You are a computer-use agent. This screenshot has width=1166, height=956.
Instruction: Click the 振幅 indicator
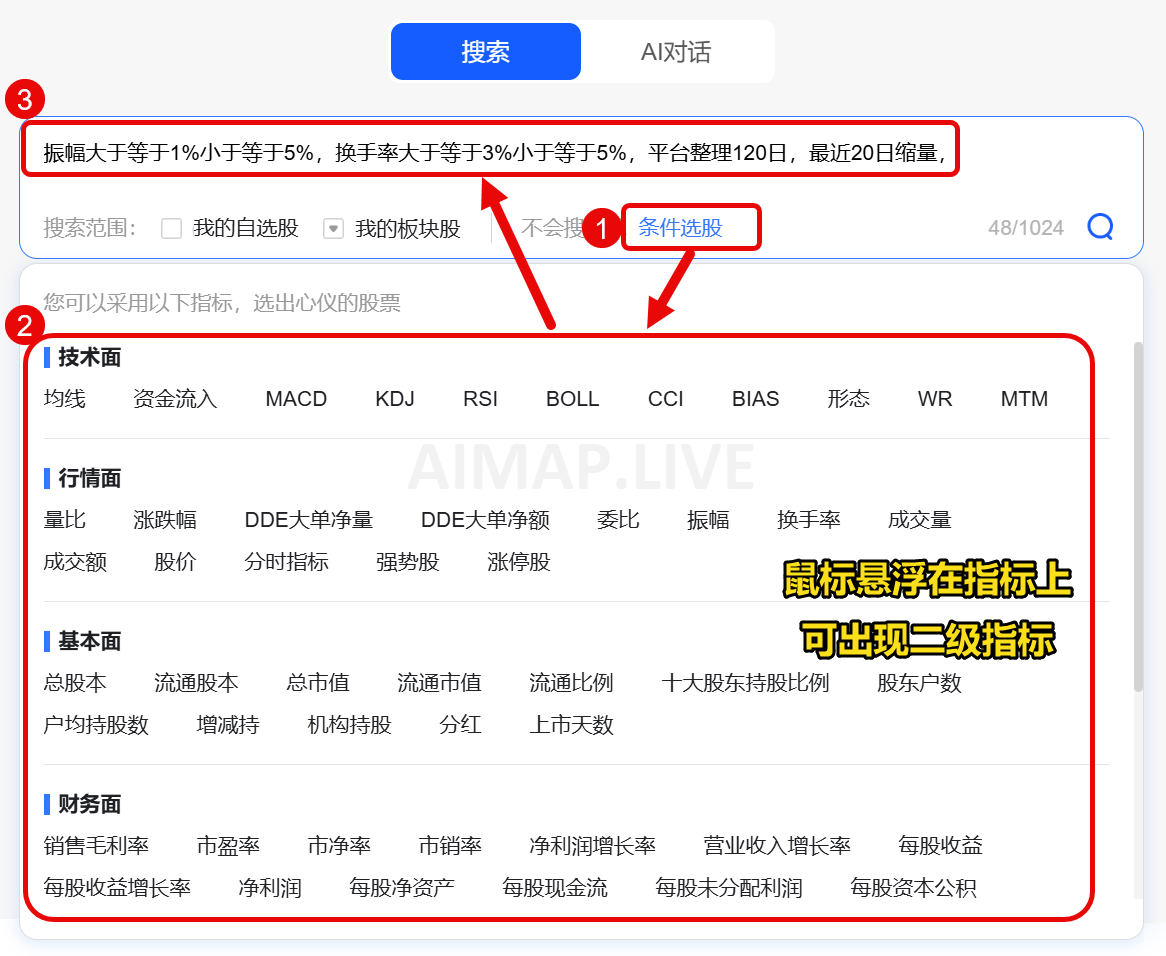[708, 520]
